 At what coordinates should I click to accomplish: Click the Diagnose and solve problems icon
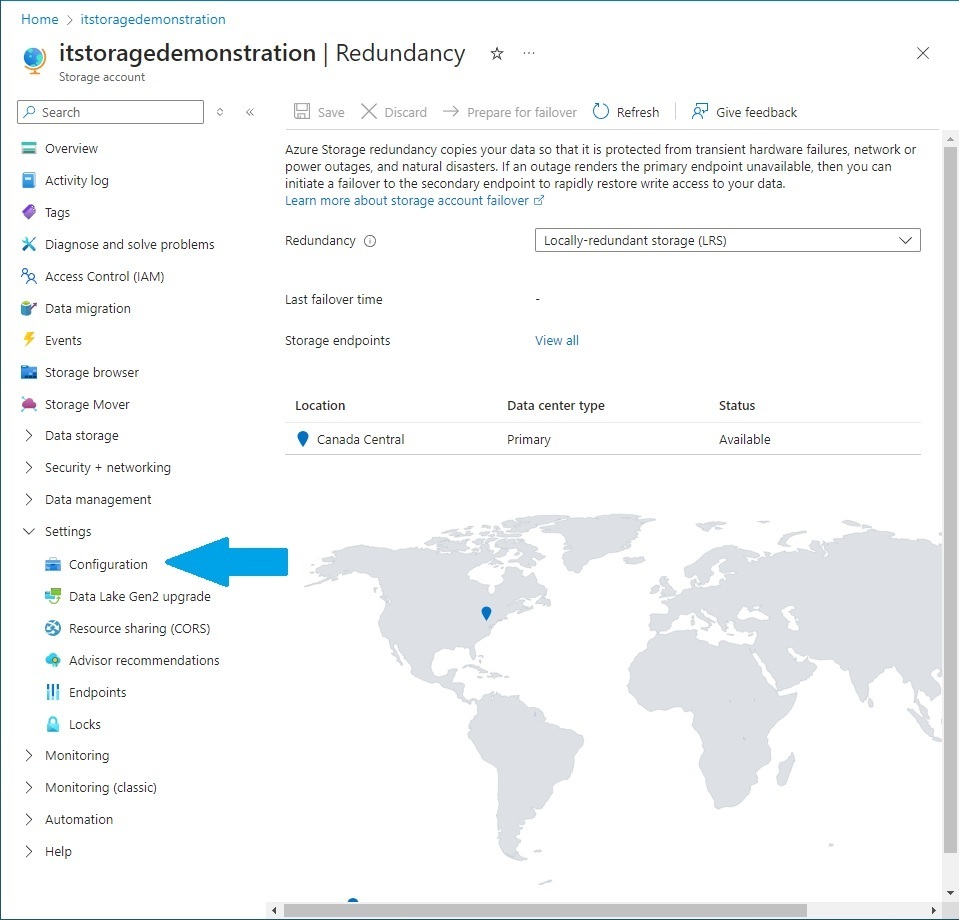click(29, 244)
